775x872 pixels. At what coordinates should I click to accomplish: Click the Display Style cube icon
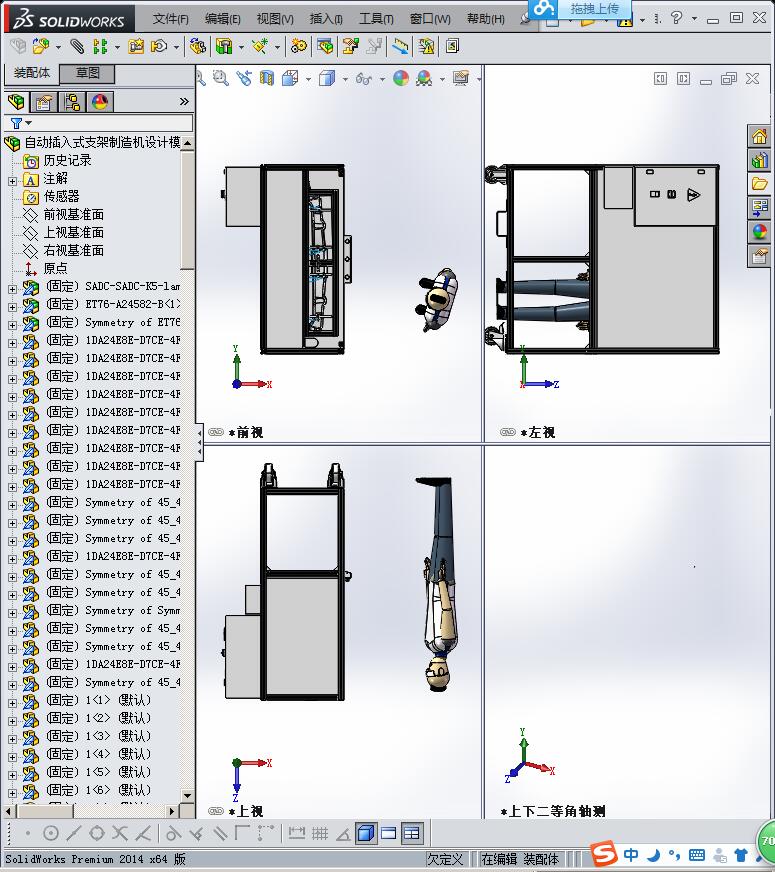327,78
